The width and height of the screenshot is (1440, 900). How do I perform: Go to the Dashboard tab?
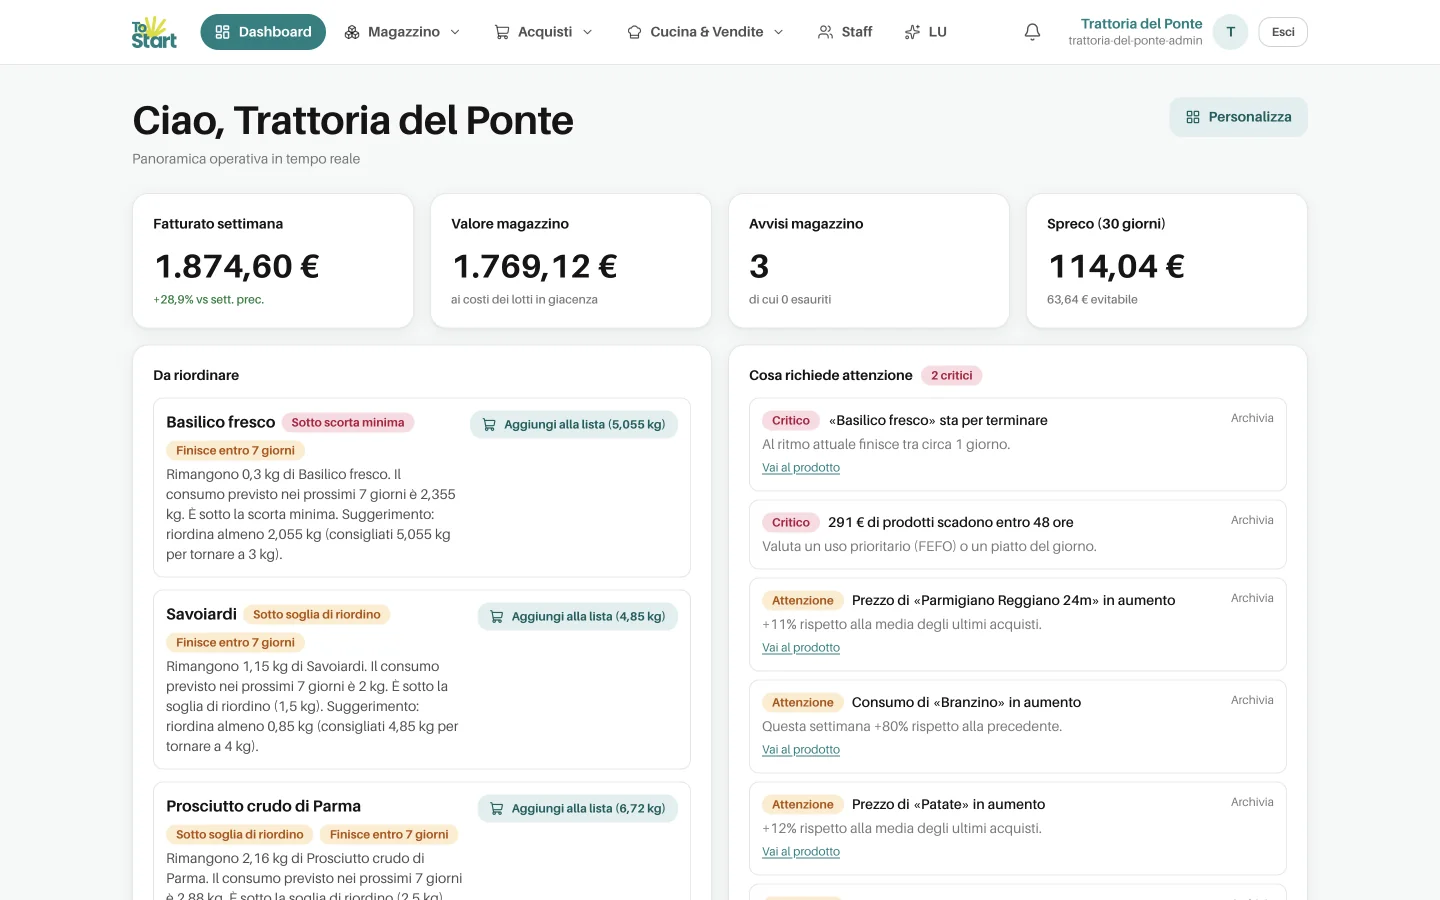(x=263, y=32)
